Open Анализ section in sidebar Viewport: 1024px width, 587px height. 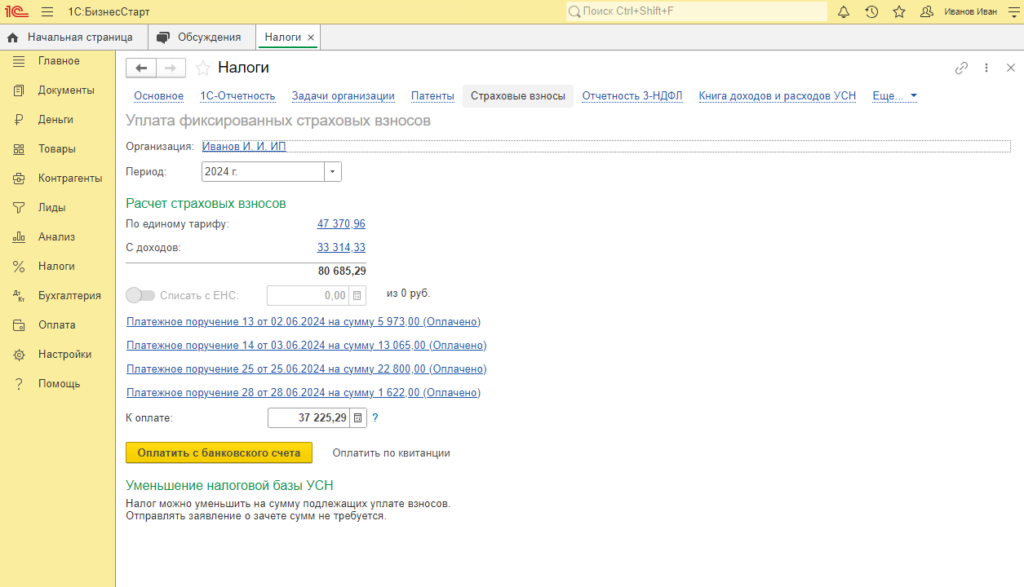tap(57, 237)
